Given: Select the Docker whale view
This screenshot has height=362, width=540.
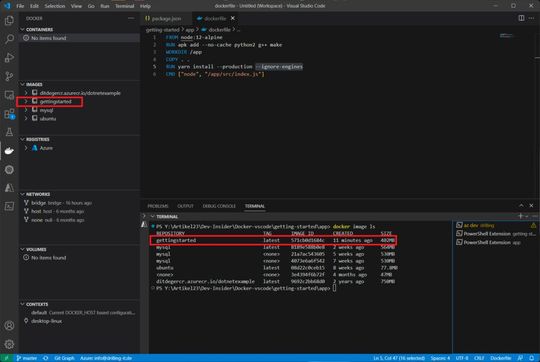Looking at the screenshot, I should pos(9,151).
